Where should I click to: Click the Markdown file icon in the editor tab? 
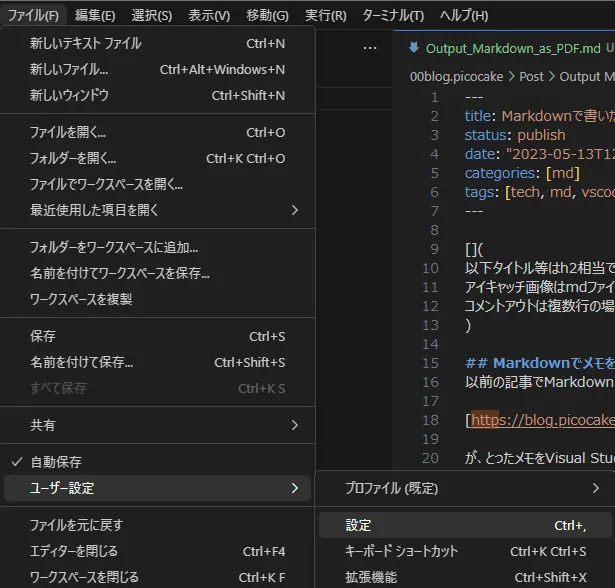(x=413, y=48)
